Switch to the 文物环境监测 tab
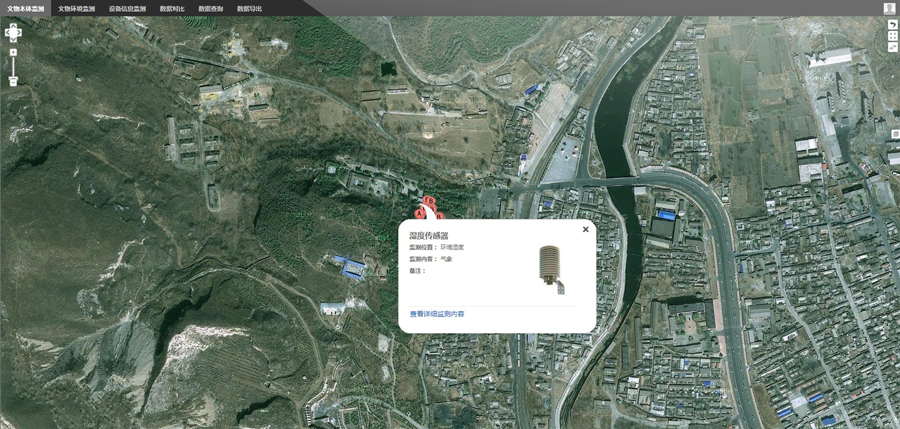Image resolution: width=900 pixels, height=429 pixels. [x=77, y=8]
